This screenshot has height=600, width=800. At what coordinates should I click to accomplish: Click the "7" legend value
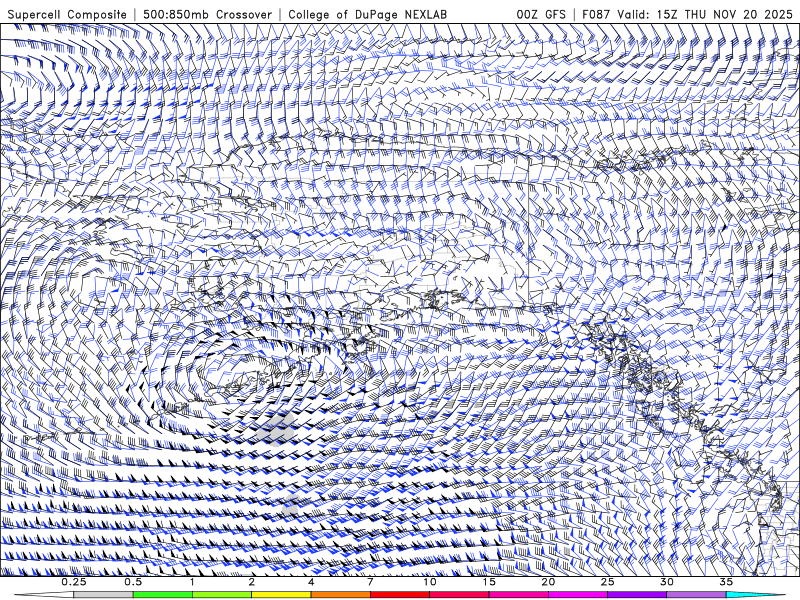[370, 582]
